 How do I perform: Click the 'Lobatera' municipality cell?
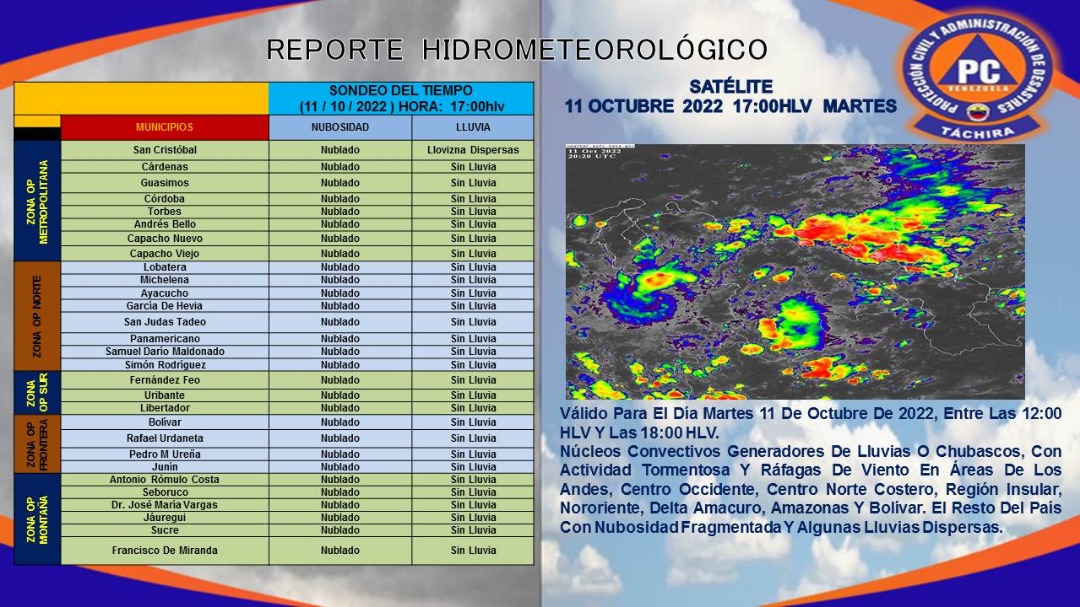point(165,267)
